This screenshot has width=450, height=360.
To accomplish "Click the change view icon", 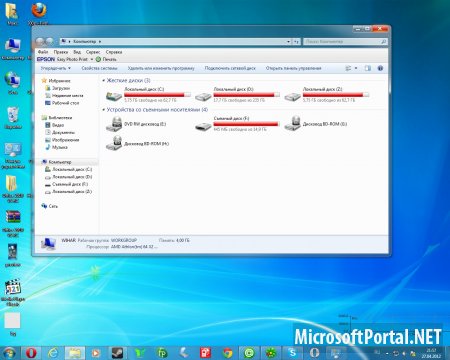I will pyautogui.click(x=348, y=68).
